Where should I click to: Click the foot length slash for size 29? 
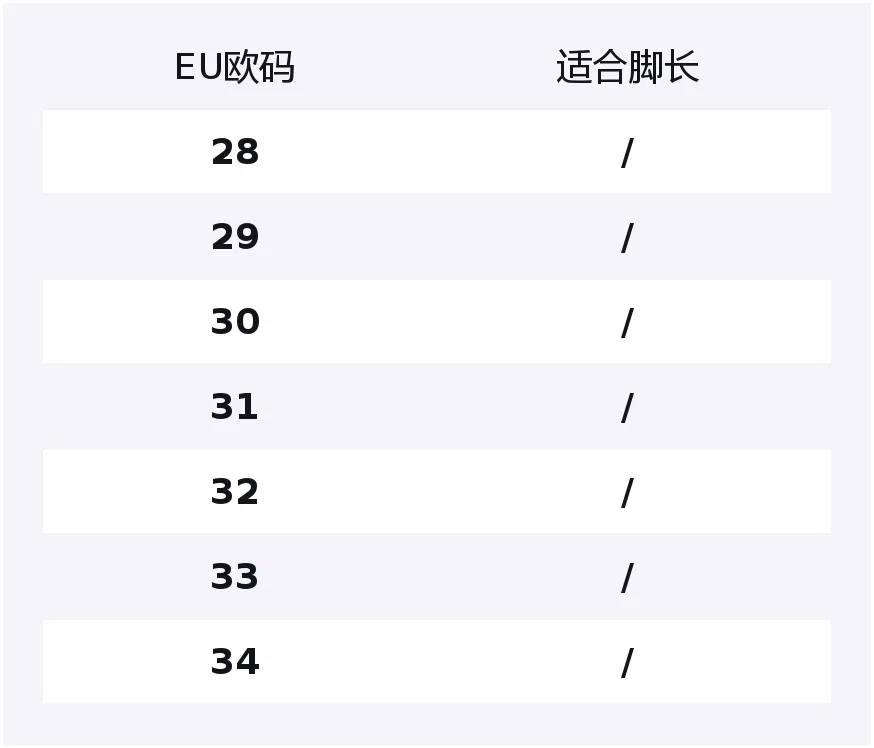(x=627, y=238)
